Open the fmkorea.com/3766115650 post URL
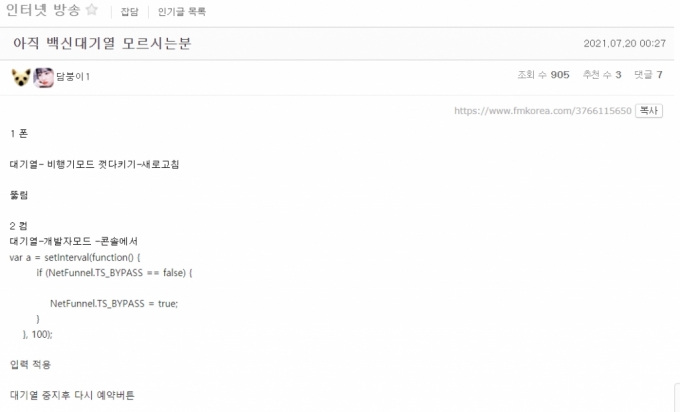 [x=543, y=111]
